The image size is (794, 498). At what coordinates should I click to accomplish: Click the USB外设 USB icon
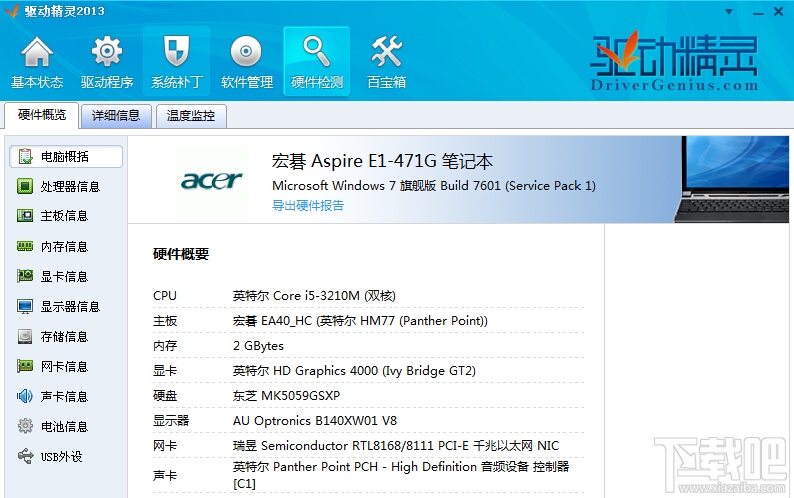tap(25, 456)
